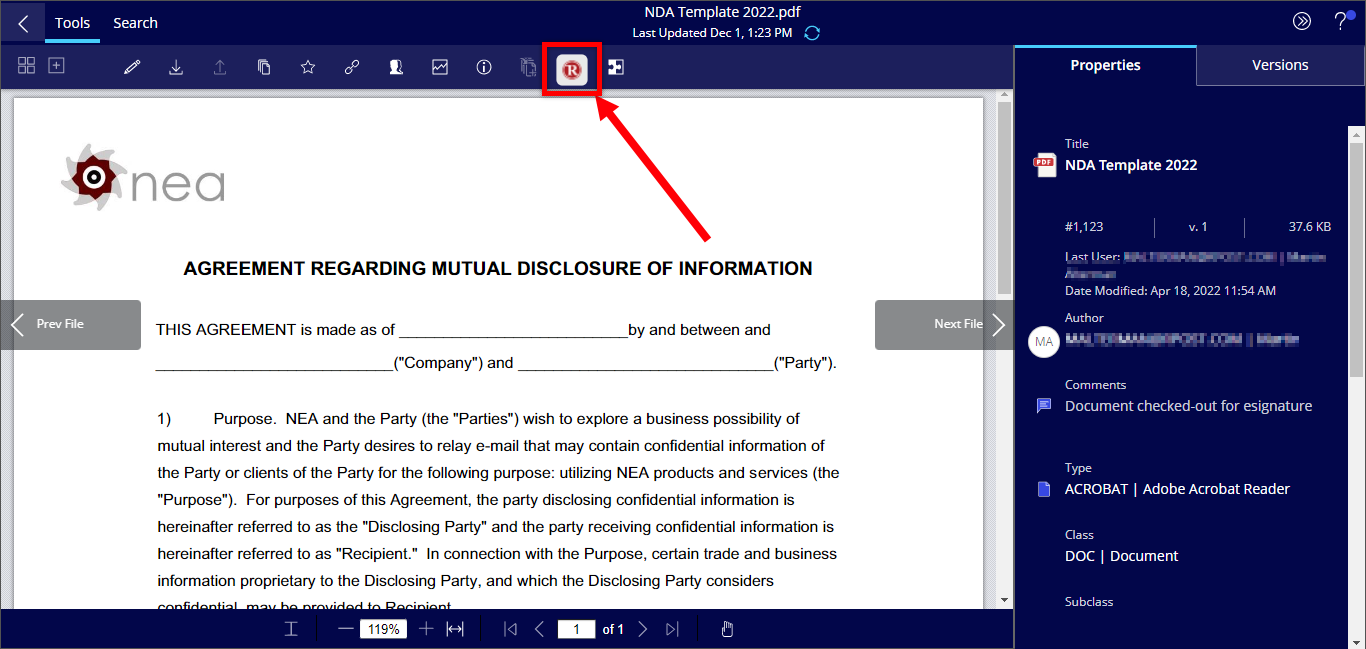Click the 119% zoom level field
The image size is (1366, 649).
click(383, 629)
